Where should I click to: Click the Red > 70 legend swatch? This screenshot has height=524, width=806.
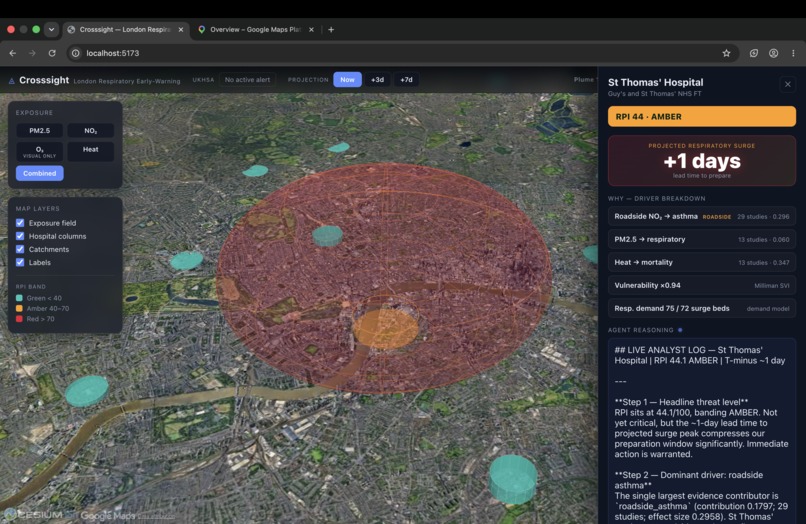tap(19, 319)
